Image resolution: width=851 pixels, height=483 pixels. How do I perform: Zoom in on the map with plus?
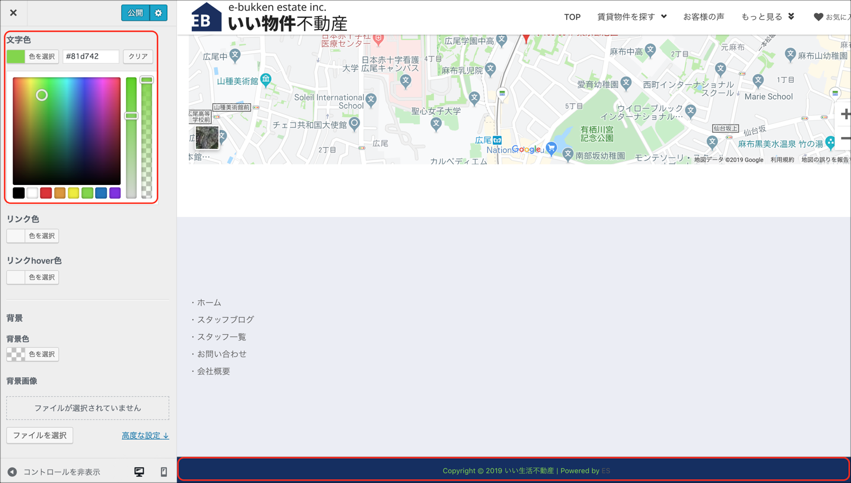pos(844,114)
